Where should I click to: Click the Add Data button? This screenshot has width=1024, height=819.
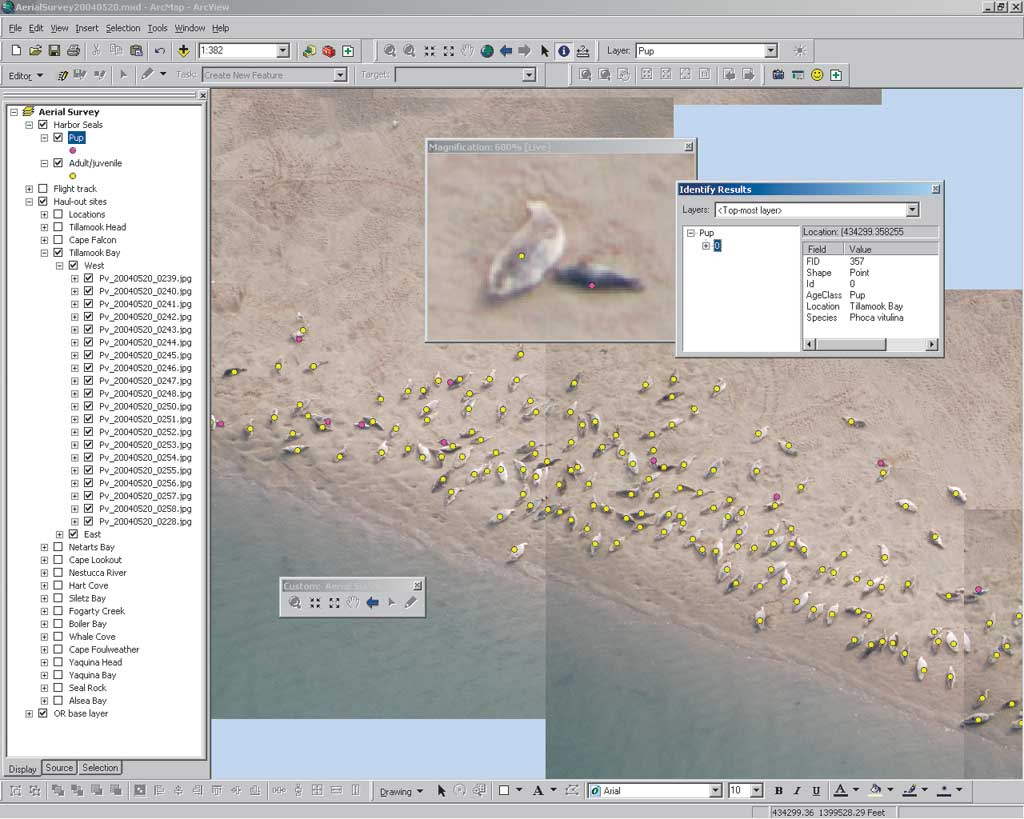[183, 51]
